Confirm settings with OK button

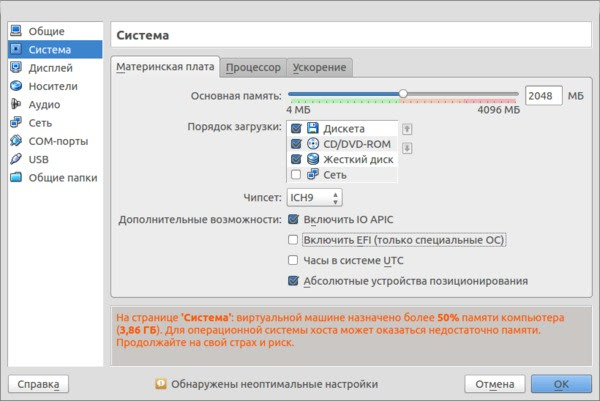pyautogui.click(x=561, y=384)
